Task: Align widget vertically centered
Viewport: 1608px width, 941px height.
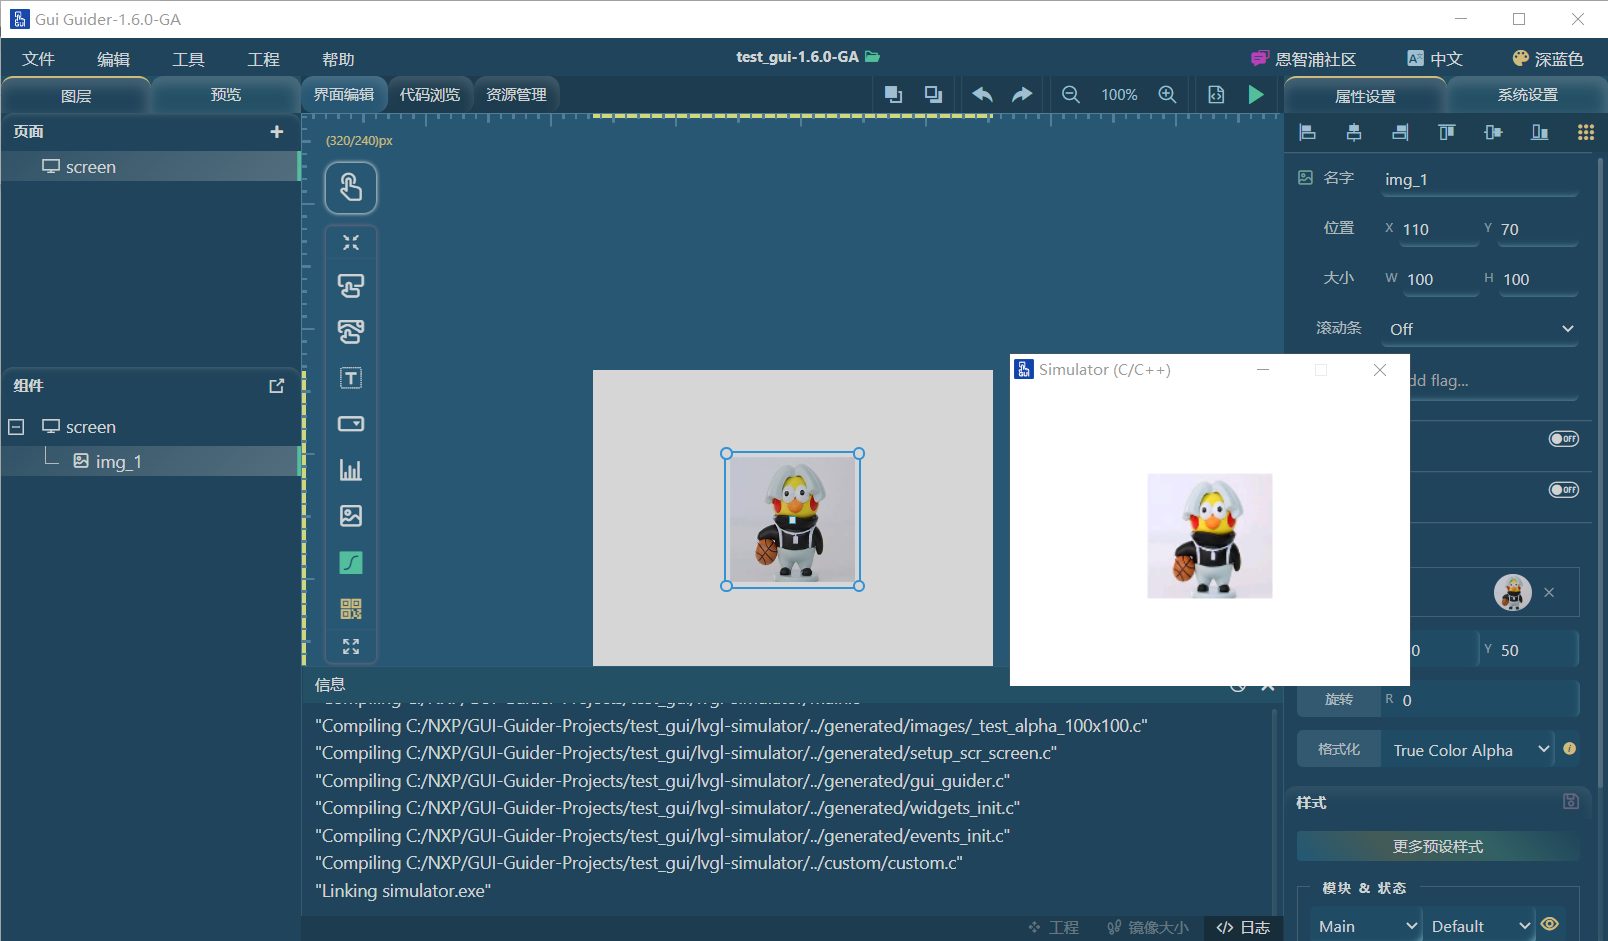Action: (1493, 132)
